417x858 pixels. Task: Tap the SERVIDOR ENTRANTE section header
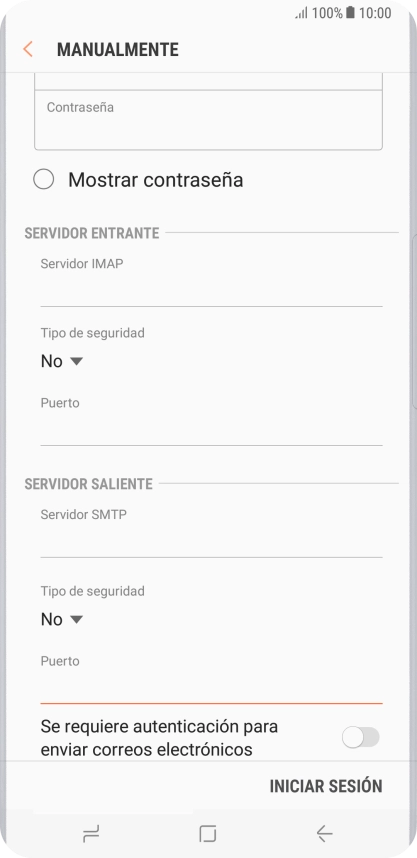coord(92,233)
